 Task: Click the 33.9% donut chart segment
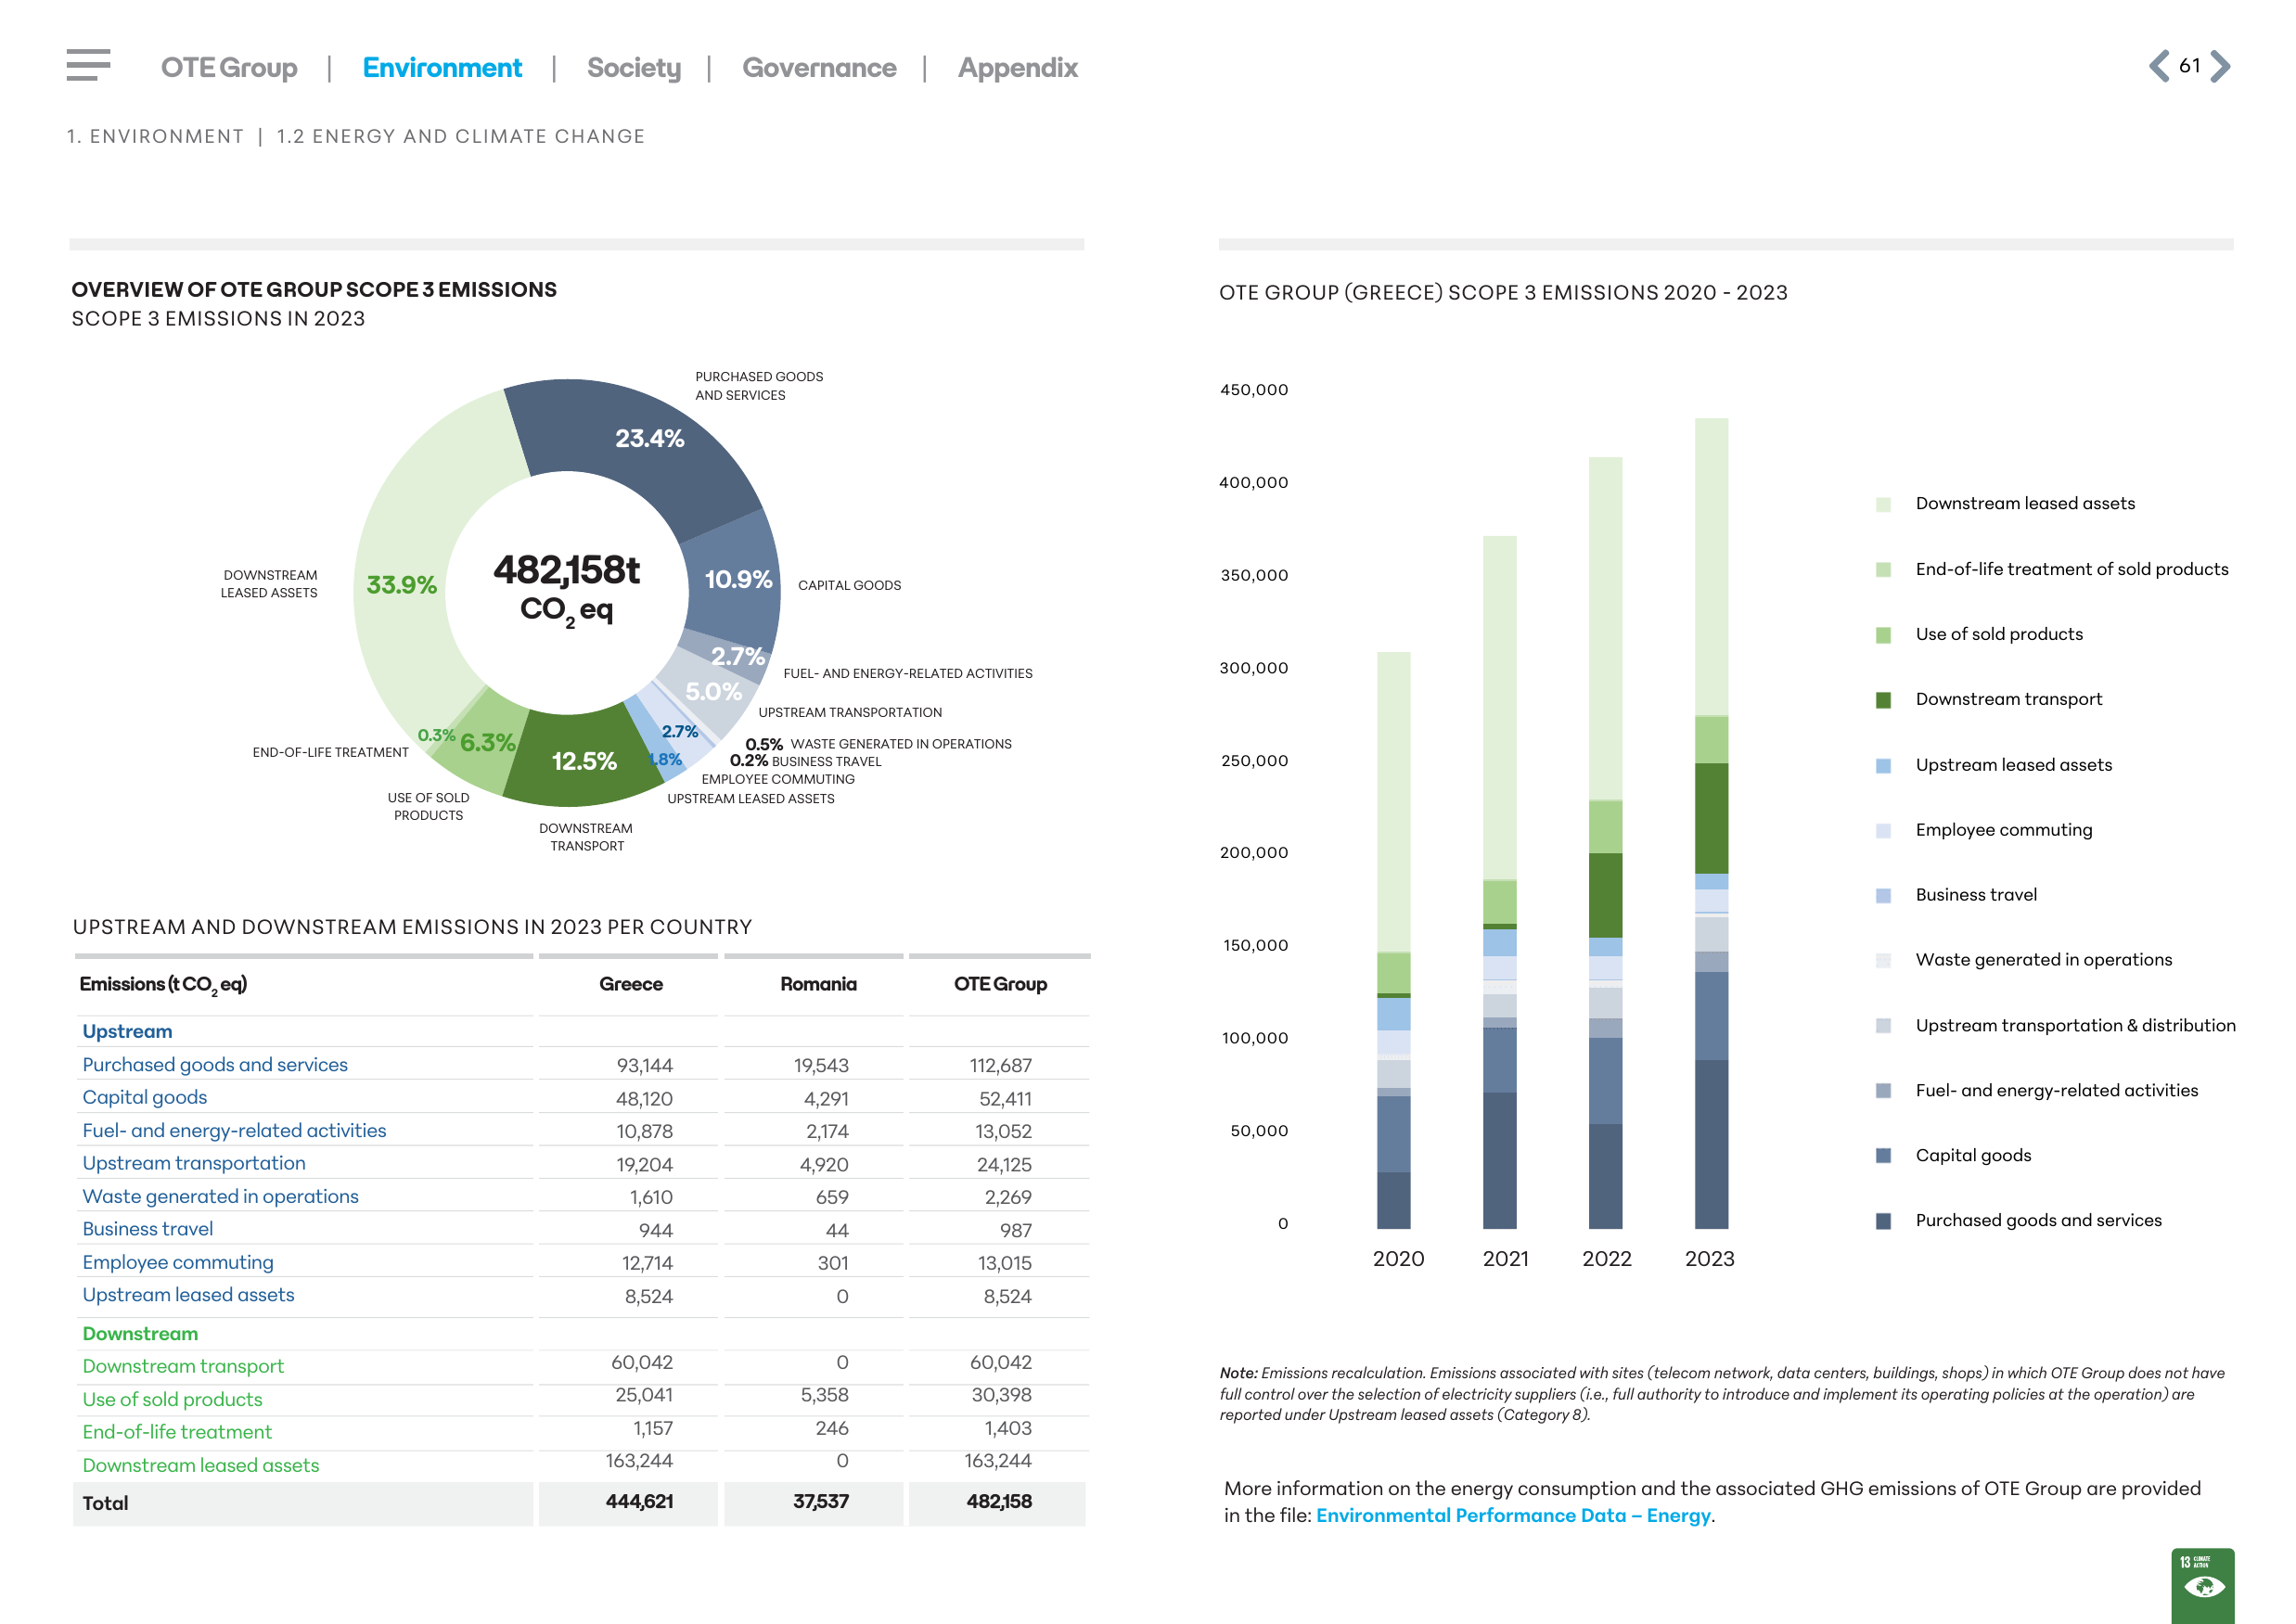click(x=402, y=585)
